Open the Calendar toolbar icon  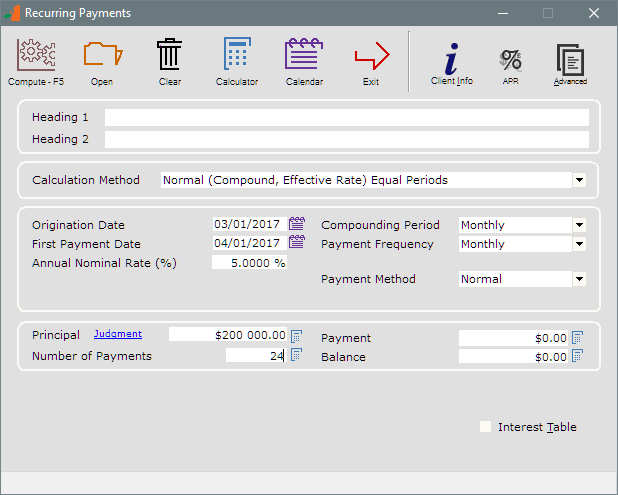[x=304, y=54]
